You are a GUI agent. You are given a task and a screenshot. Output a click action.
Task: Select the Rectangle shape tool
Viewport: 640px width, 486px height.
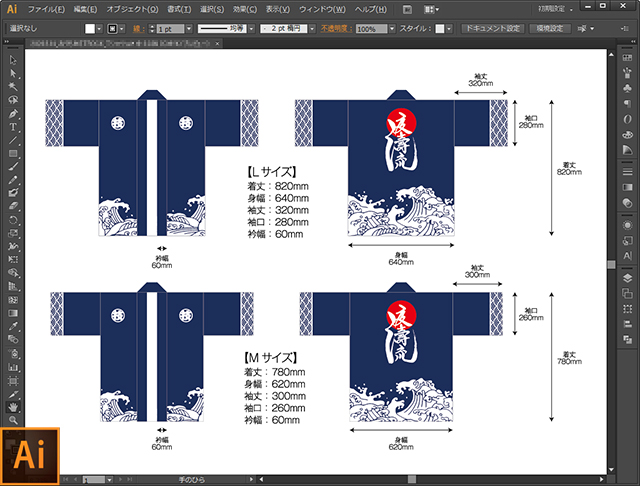[13, 153]
